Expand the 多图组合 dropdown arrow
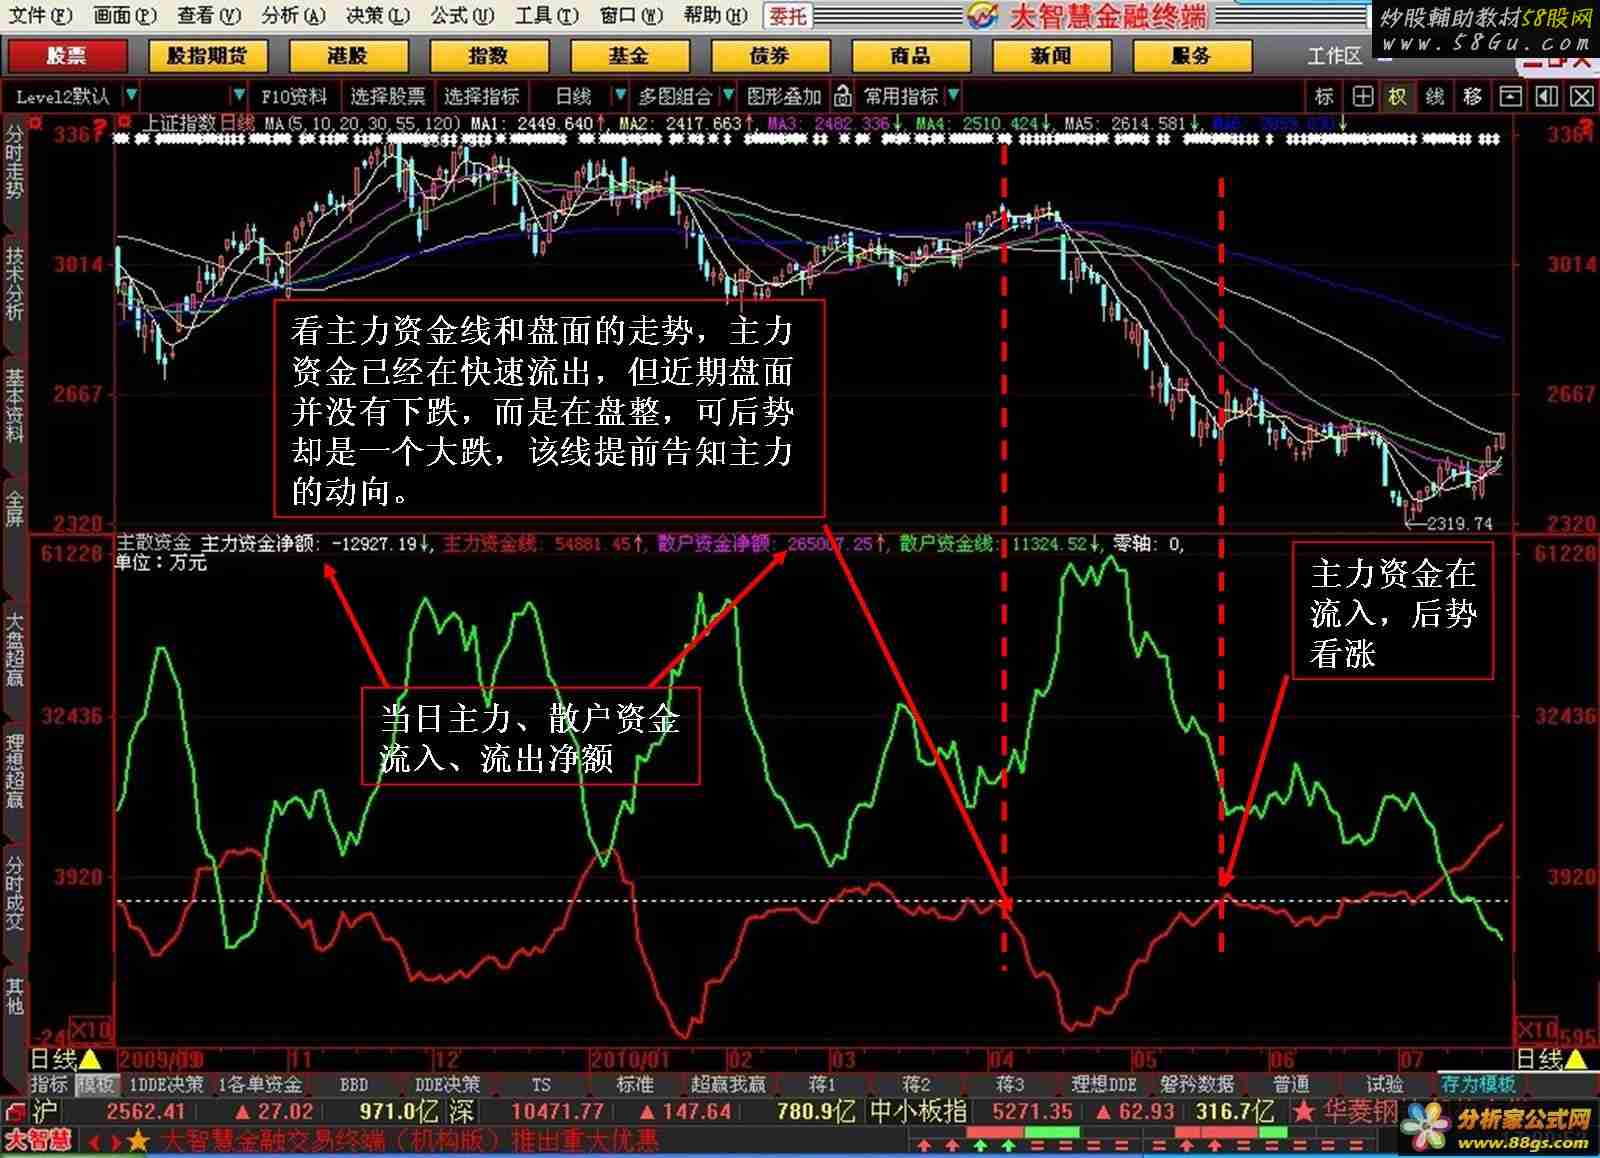The image size is (1600, 1158). [727, 97]
